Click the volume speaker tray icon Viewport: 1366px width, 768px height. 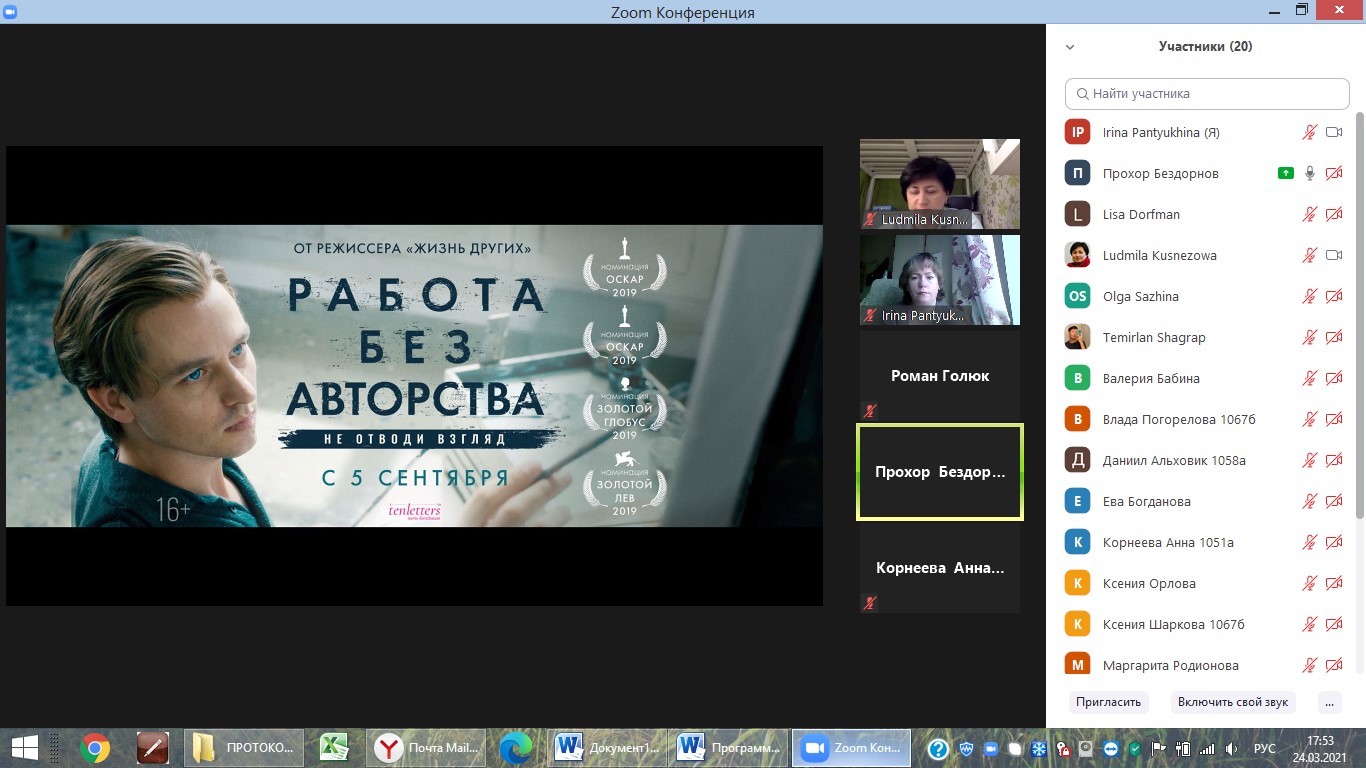pos(1231,748)
